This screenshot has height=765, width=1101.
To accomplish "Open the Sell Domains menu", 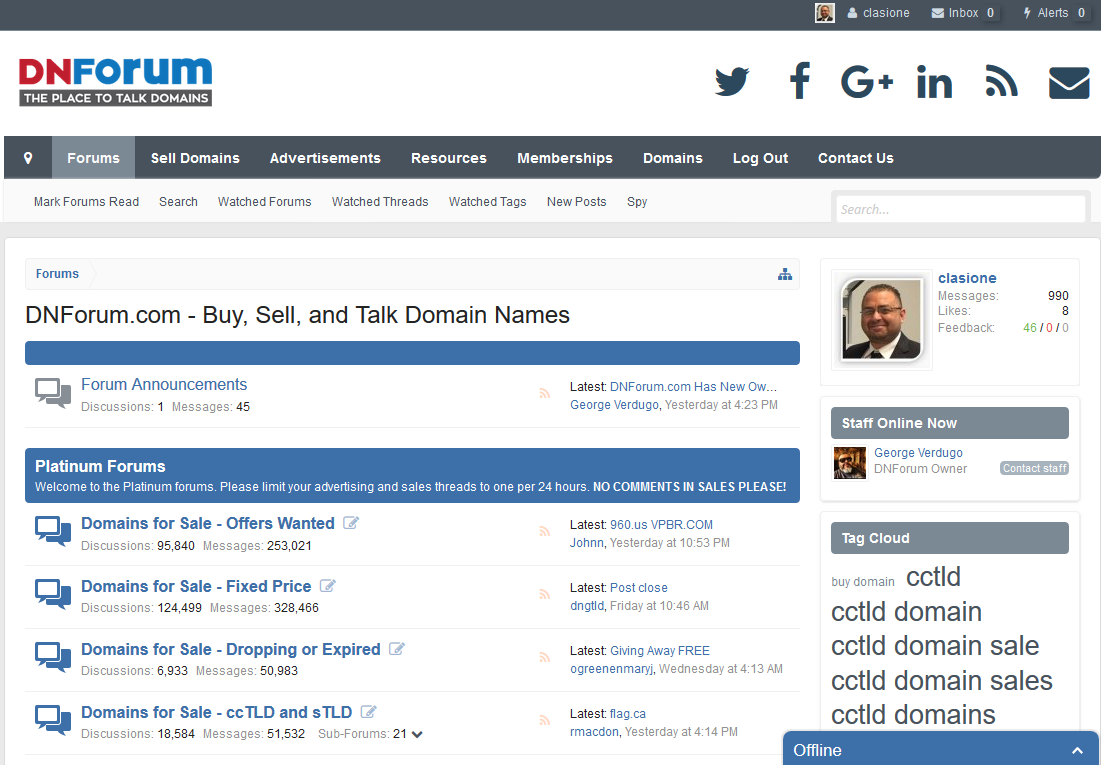I will click(195, 158).
